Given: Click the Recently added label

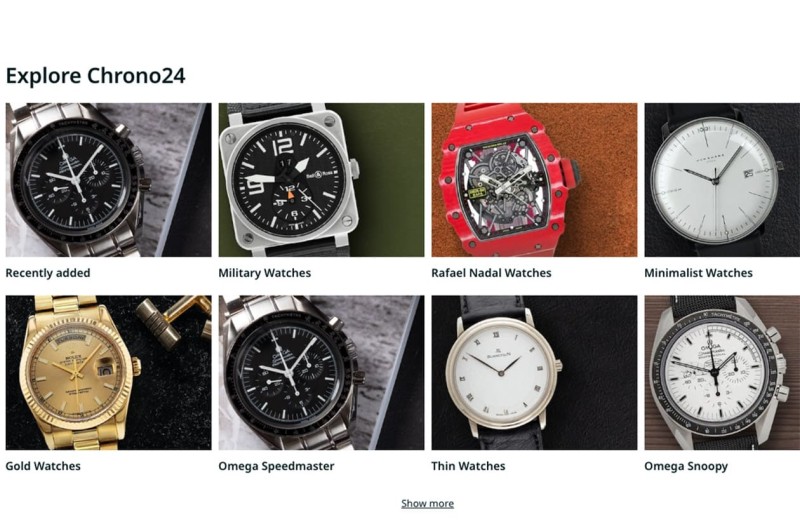Looking at the screenshot, I should tap(48, 273).
